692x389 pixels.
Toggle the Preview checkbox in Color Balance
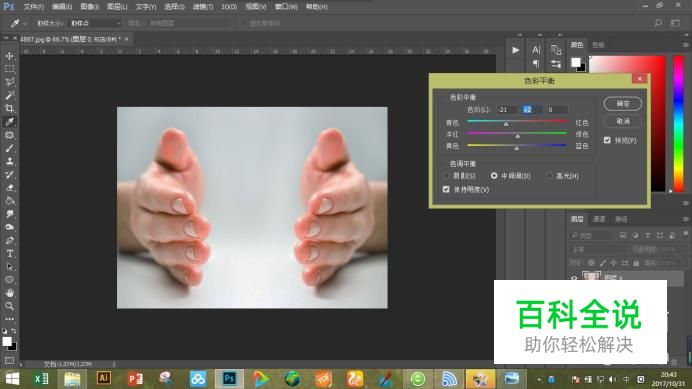607,140
